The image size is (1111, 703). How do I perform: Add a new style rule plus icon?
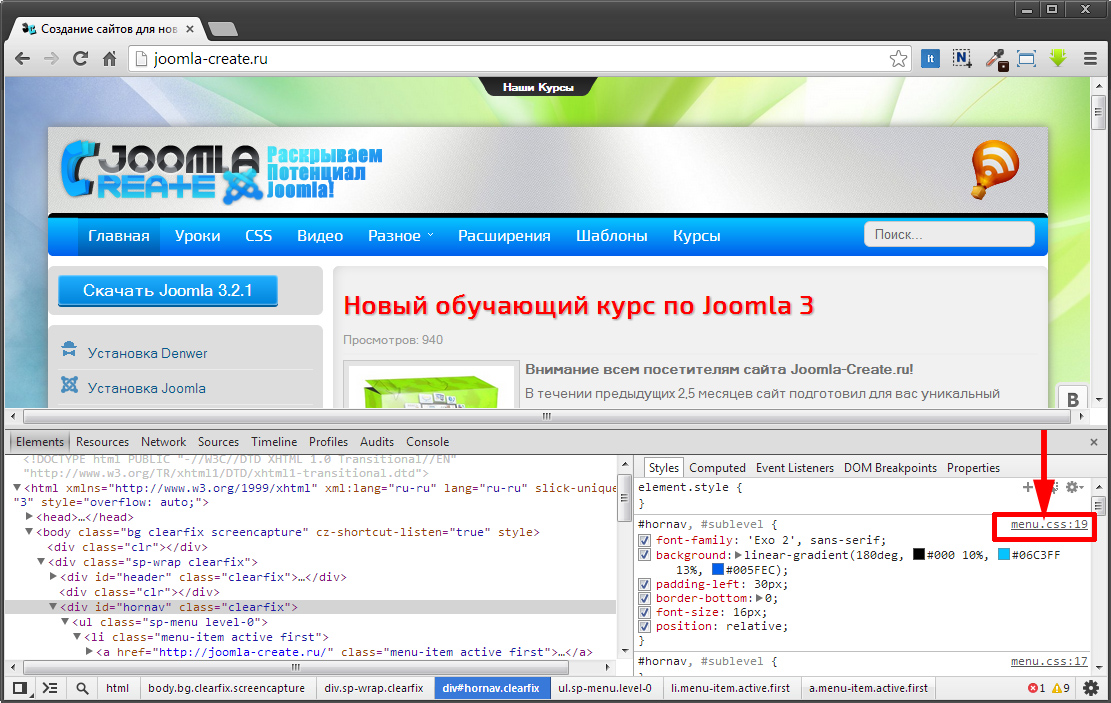(x=1027, y=487)
